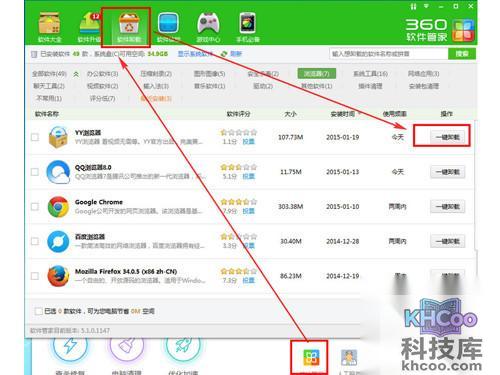Click the 人工服务 person icon in background window
This screenshot has height=375, width=500.
pyautogui.click(x=349, y=357)
